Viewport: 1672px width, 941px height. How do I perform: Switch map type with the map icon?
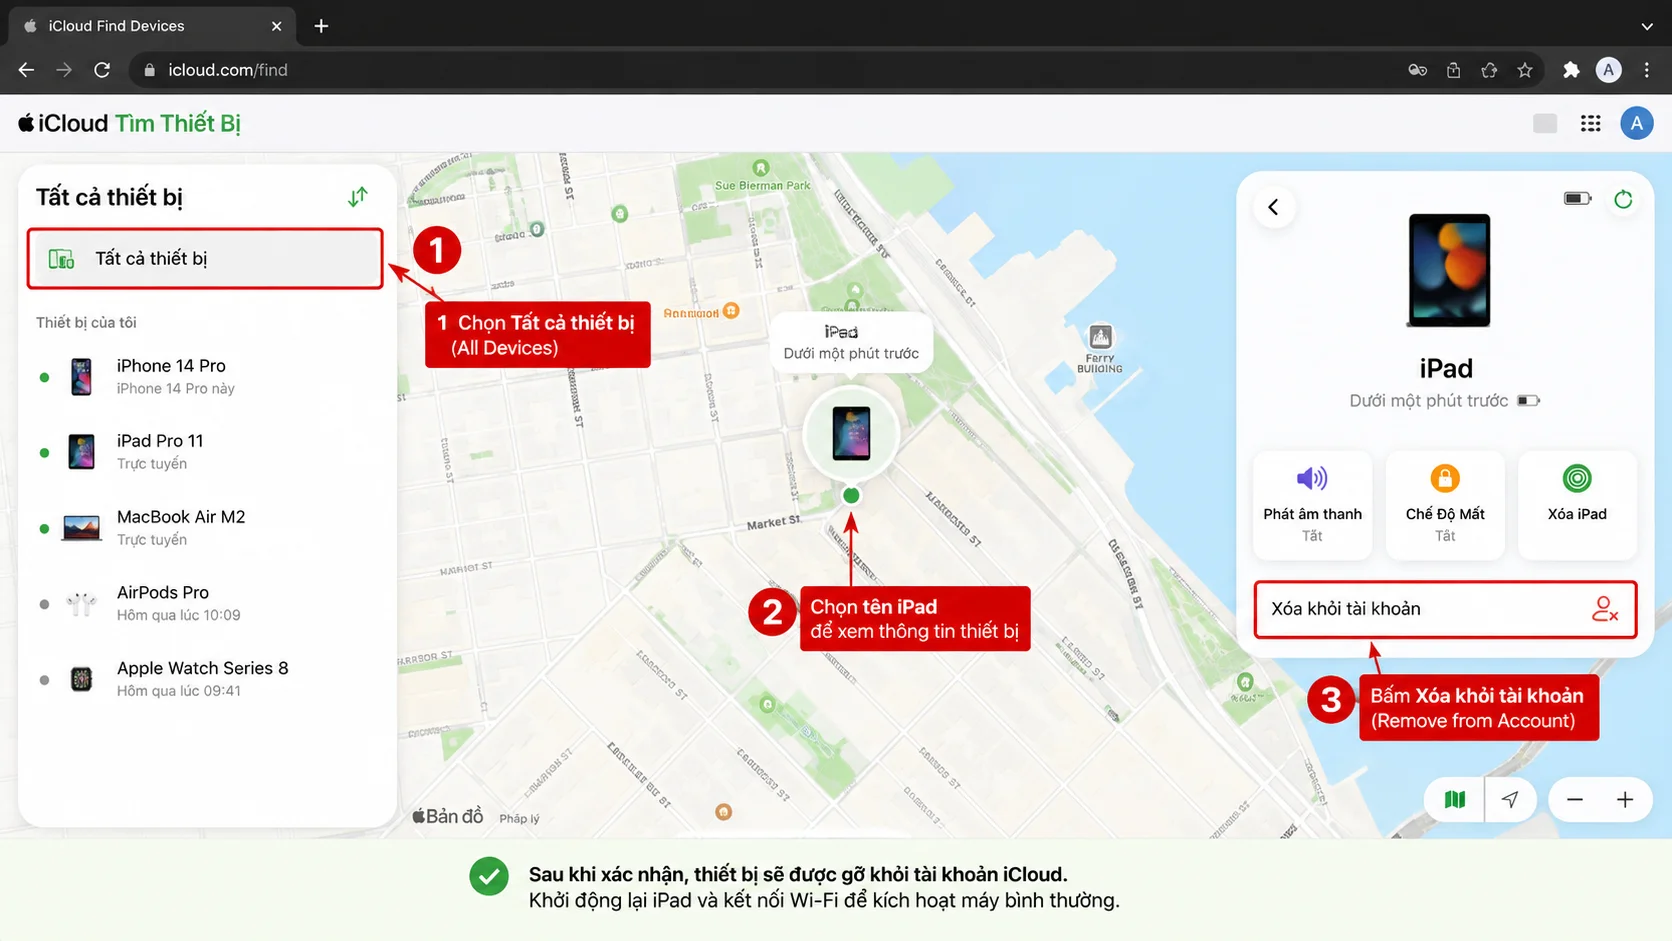pos(1455,799)
